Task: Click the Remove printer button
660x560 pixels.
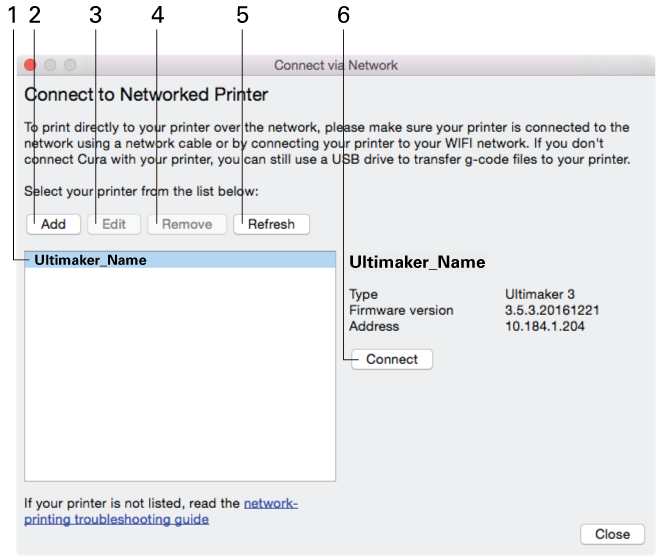Action: (x=187, y=224)
